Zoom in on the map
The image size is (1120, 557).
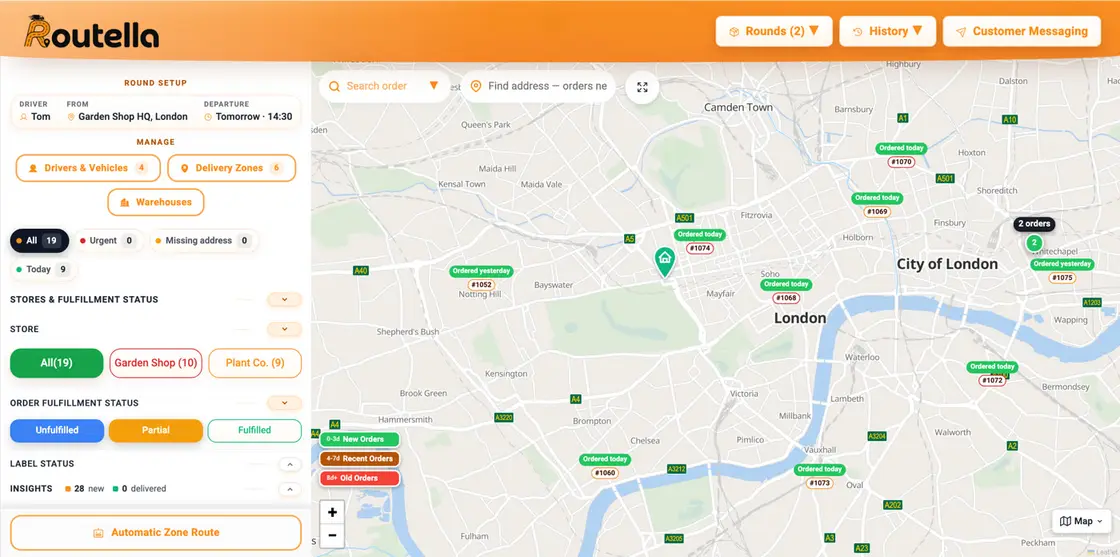332,512
